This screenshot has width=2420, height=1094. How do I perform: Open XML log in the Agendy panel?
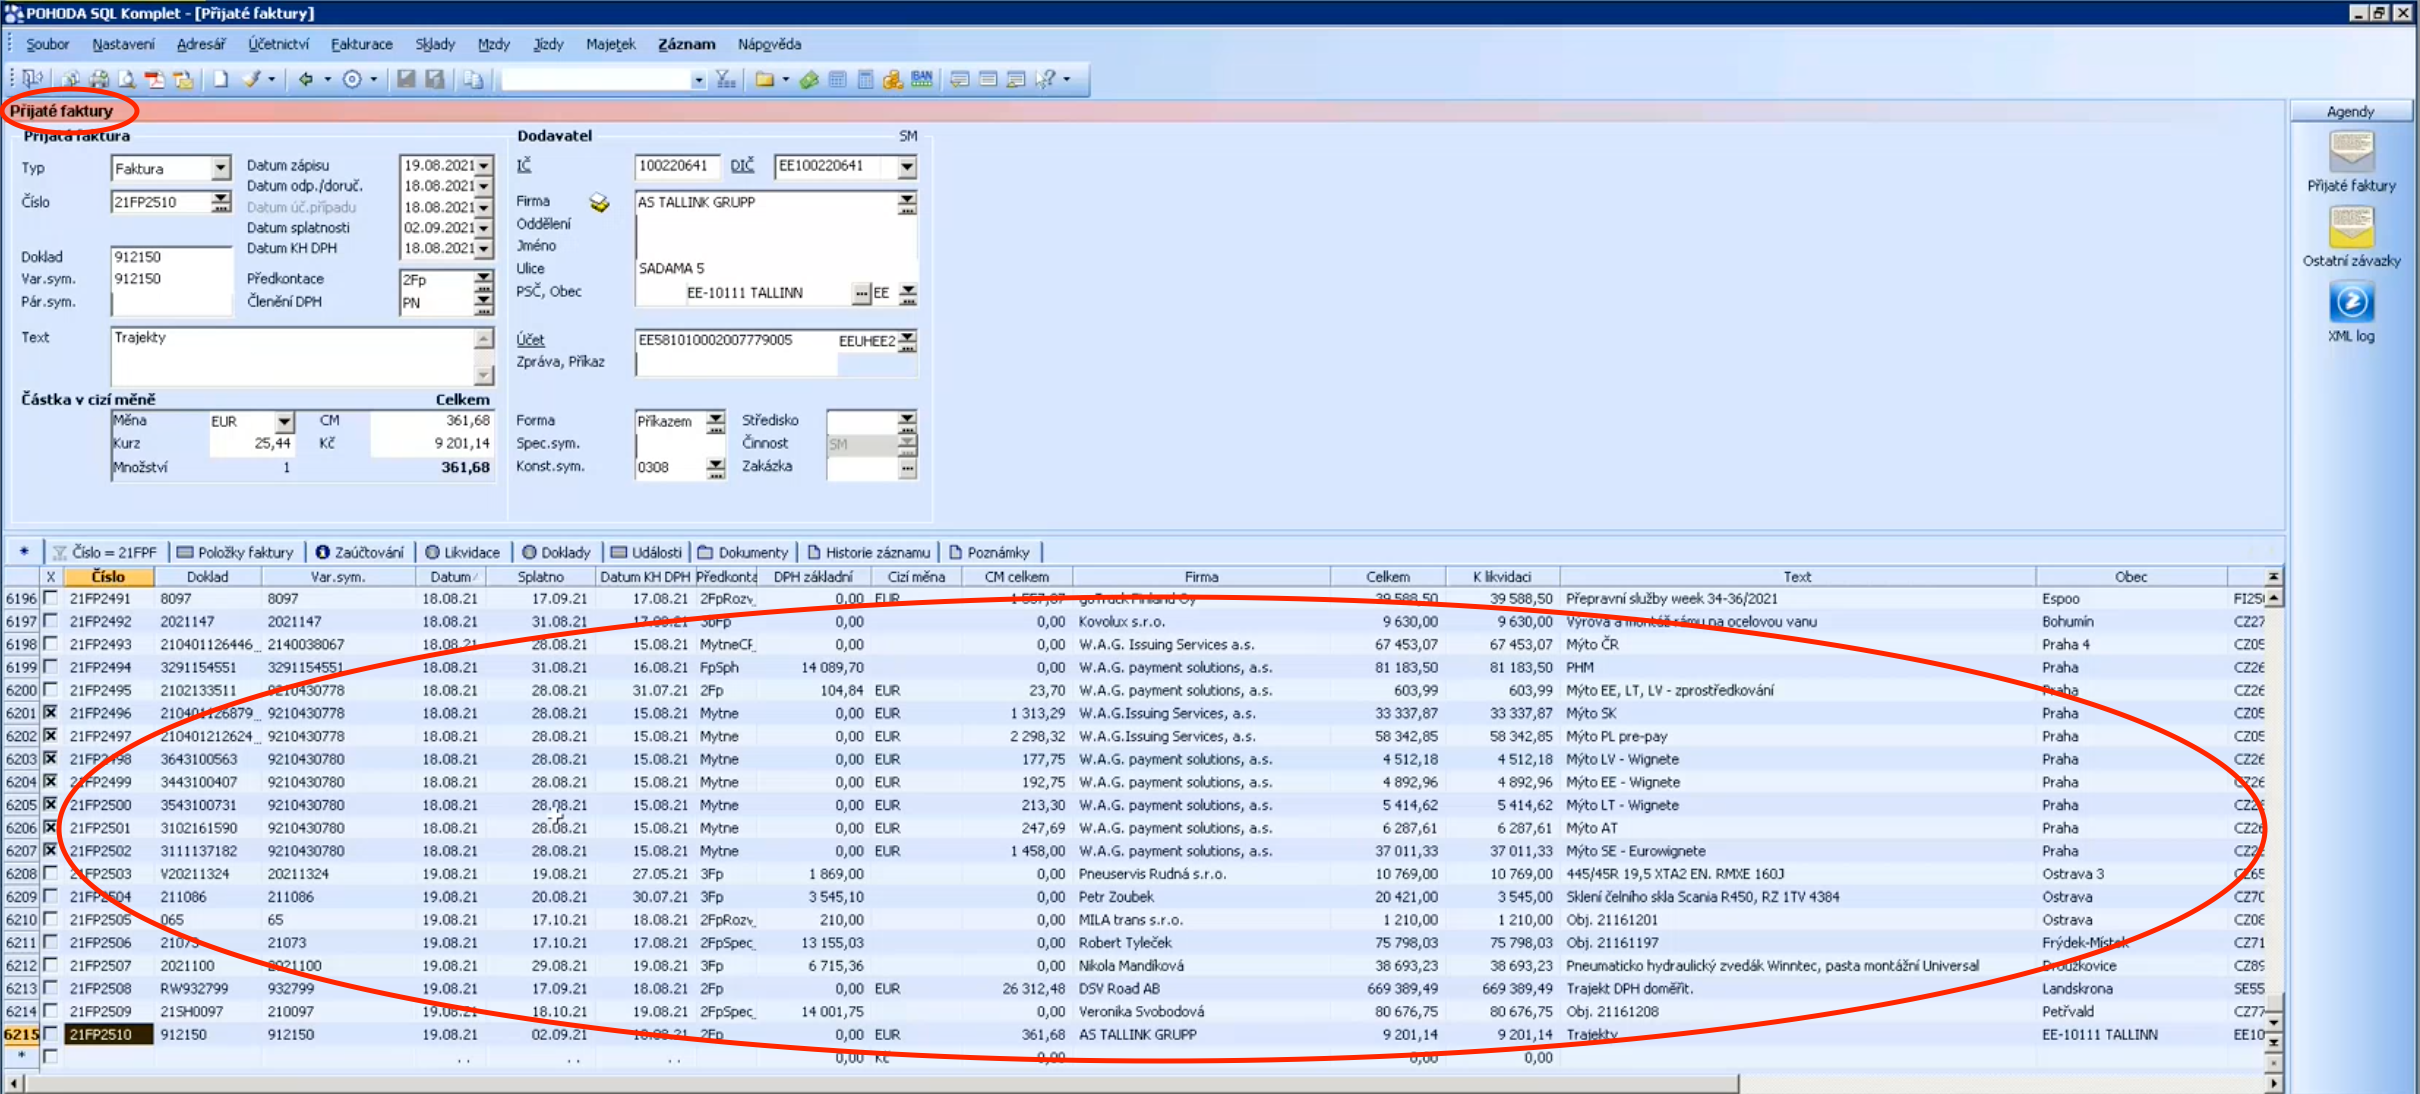[2351, 312]
